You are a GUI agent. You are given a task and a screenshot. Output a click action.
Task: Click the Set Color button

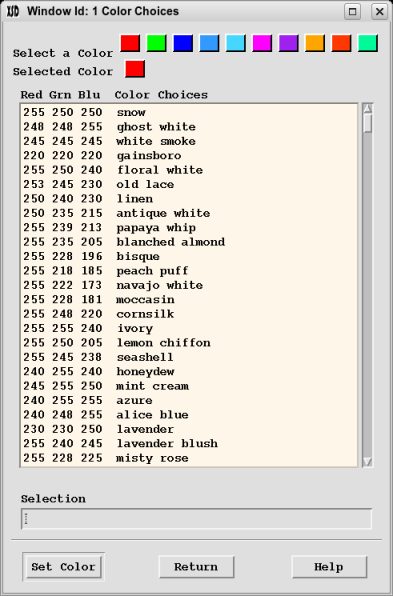pos(63,567)
